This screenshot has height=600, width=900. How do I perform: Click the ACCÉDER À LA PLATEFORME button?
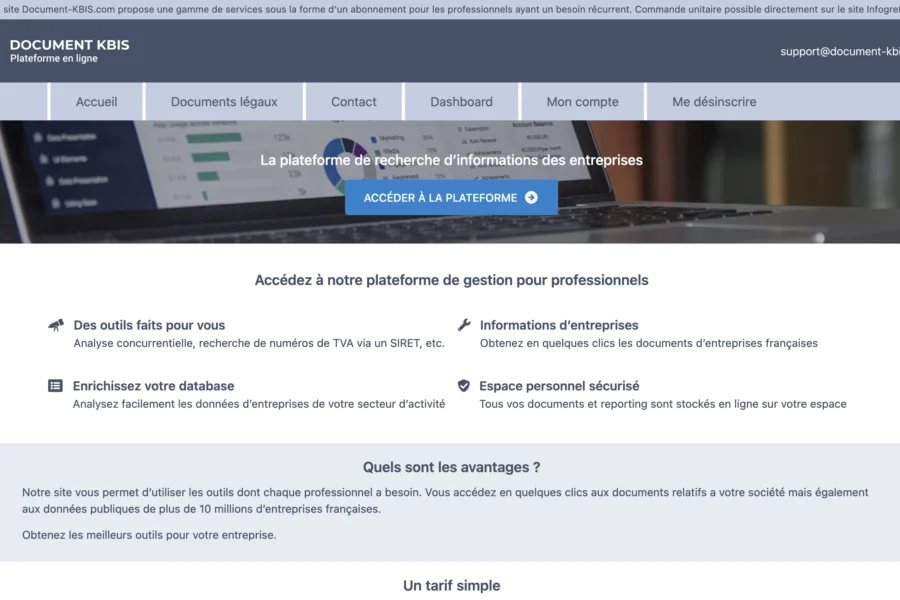(x=451, y=198)
